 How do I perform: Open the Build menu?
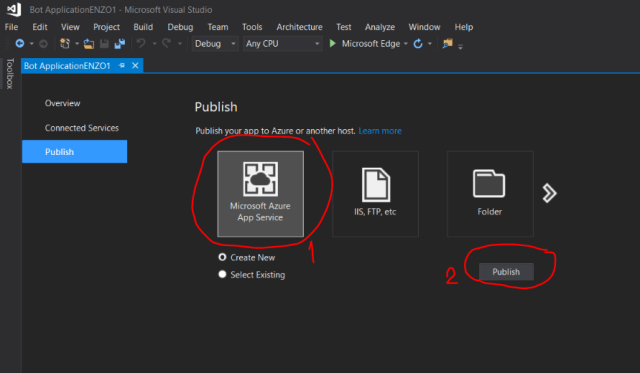point(143,27)
